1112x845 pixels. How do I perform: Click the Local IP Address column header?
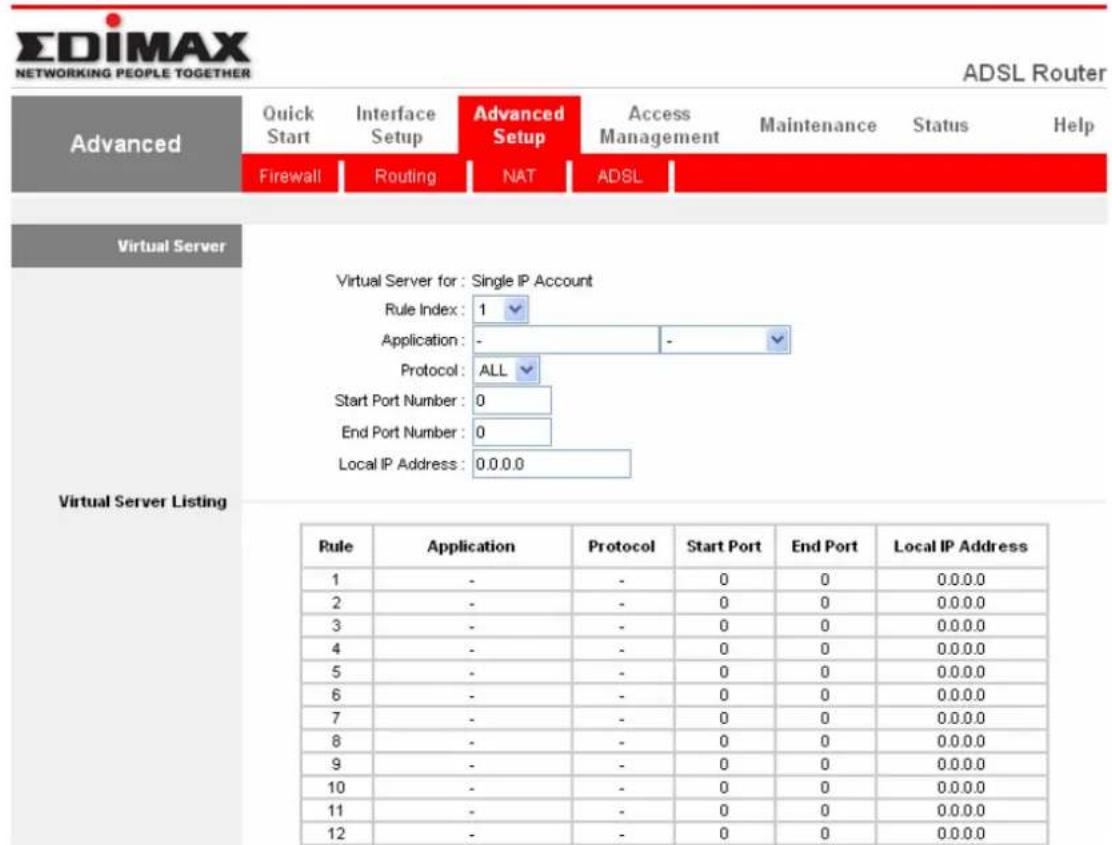961,546
